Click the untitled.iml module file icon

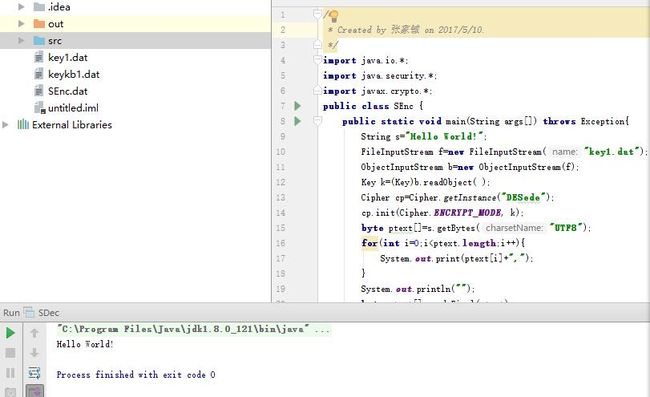click(39, 108)
